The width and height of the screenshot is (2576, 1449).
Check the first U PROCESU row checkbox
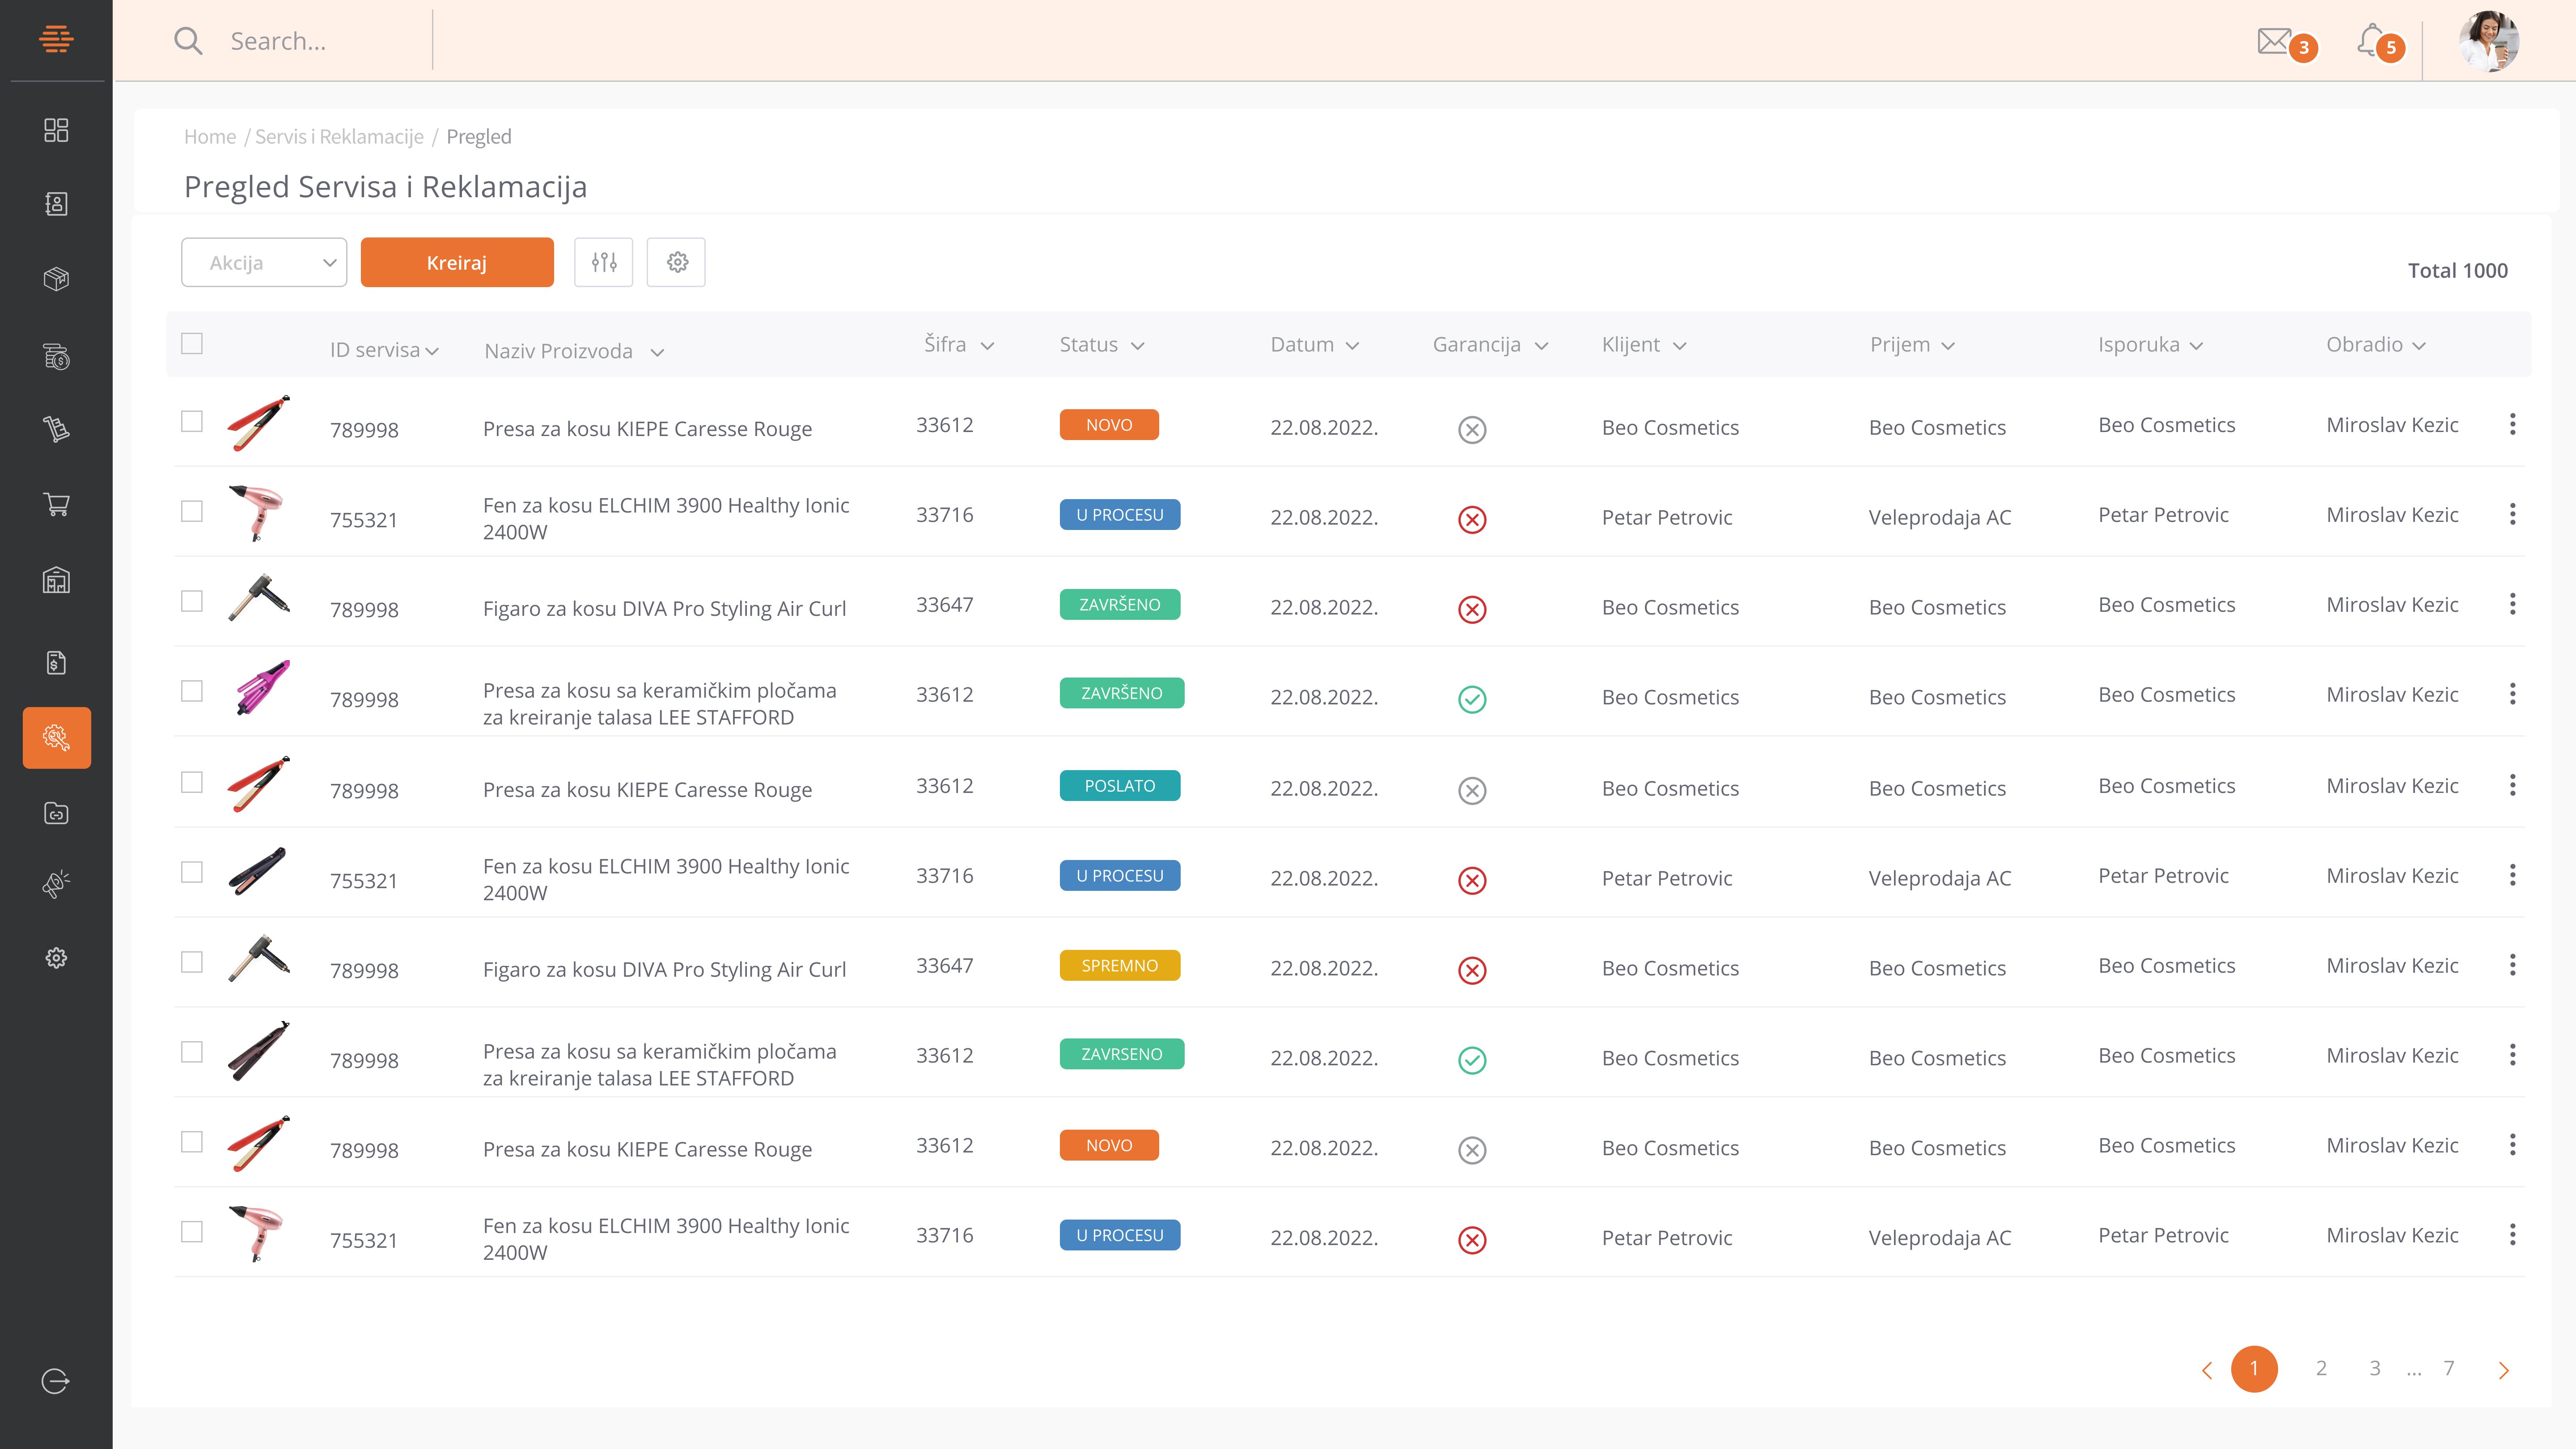192,511
